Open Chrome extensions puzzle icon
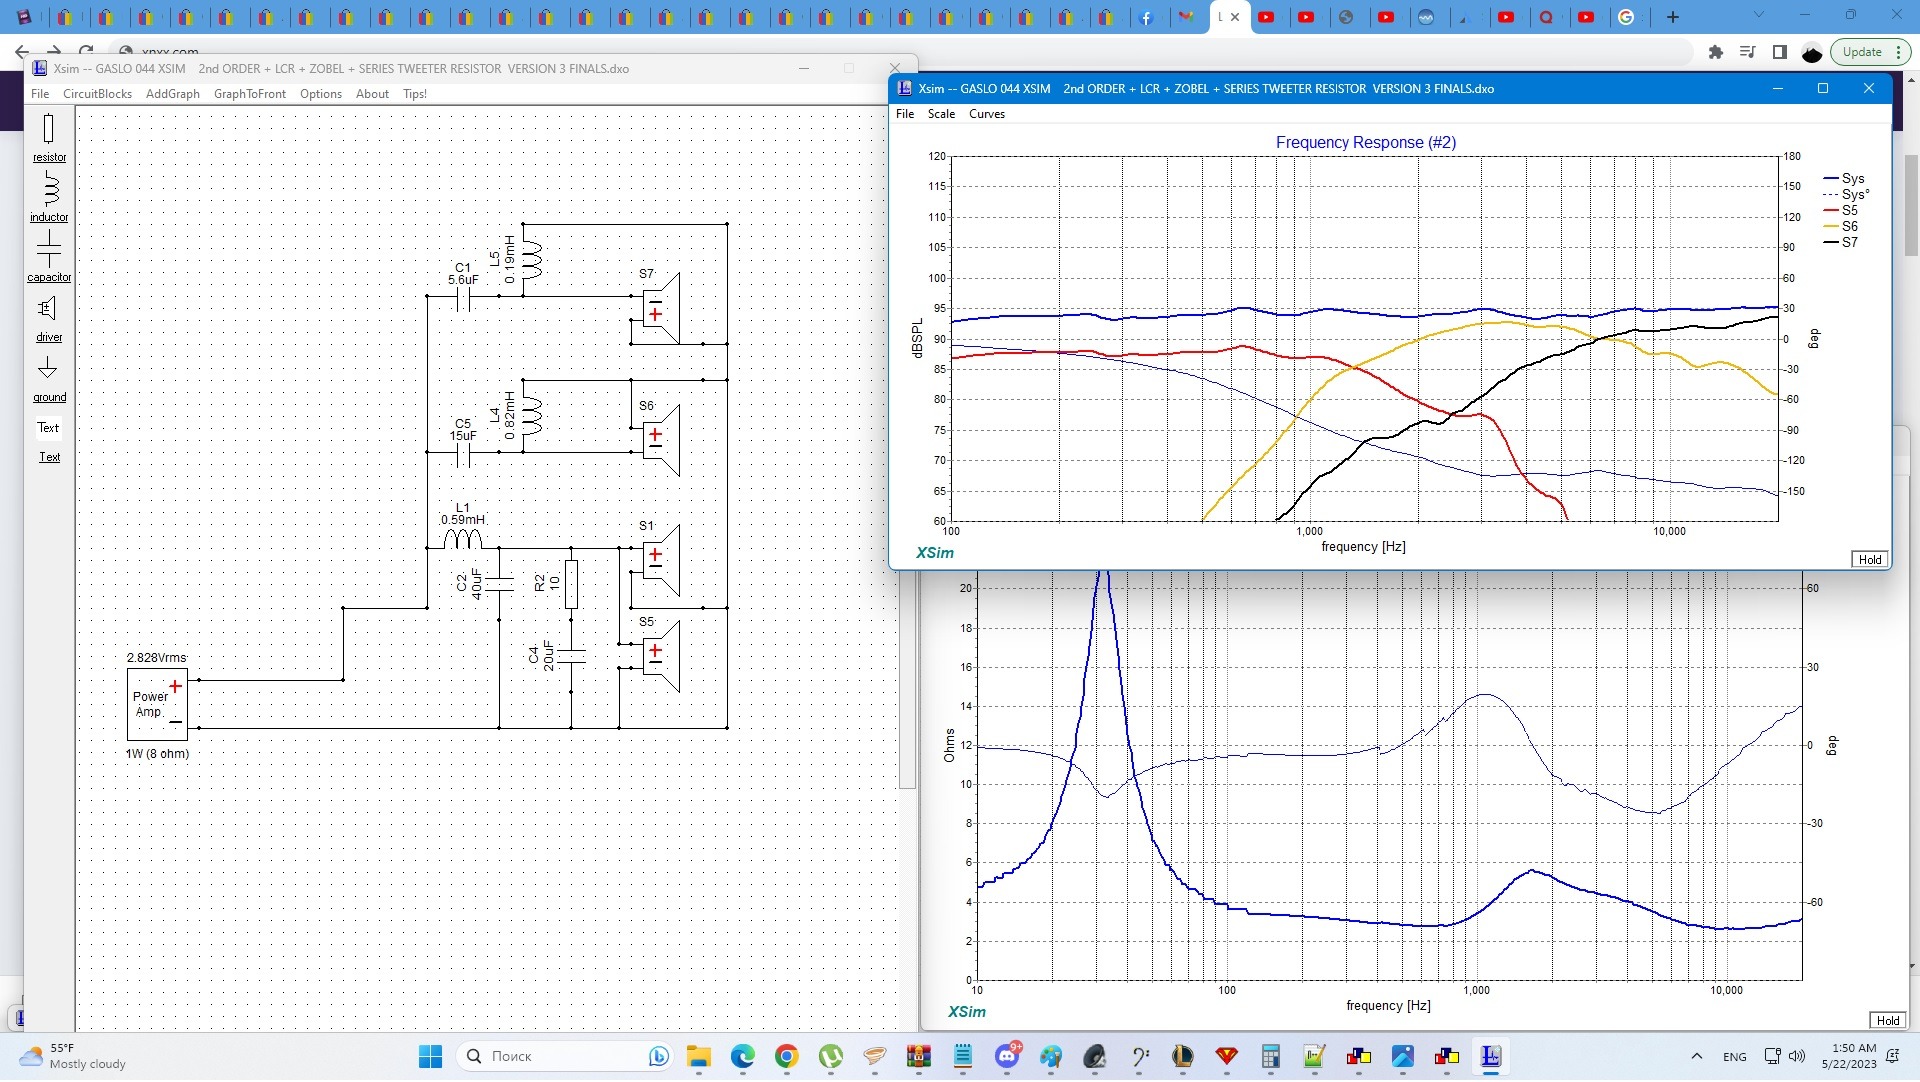The width and height of the screenshot is (1920, 1082). [1716, 52]
